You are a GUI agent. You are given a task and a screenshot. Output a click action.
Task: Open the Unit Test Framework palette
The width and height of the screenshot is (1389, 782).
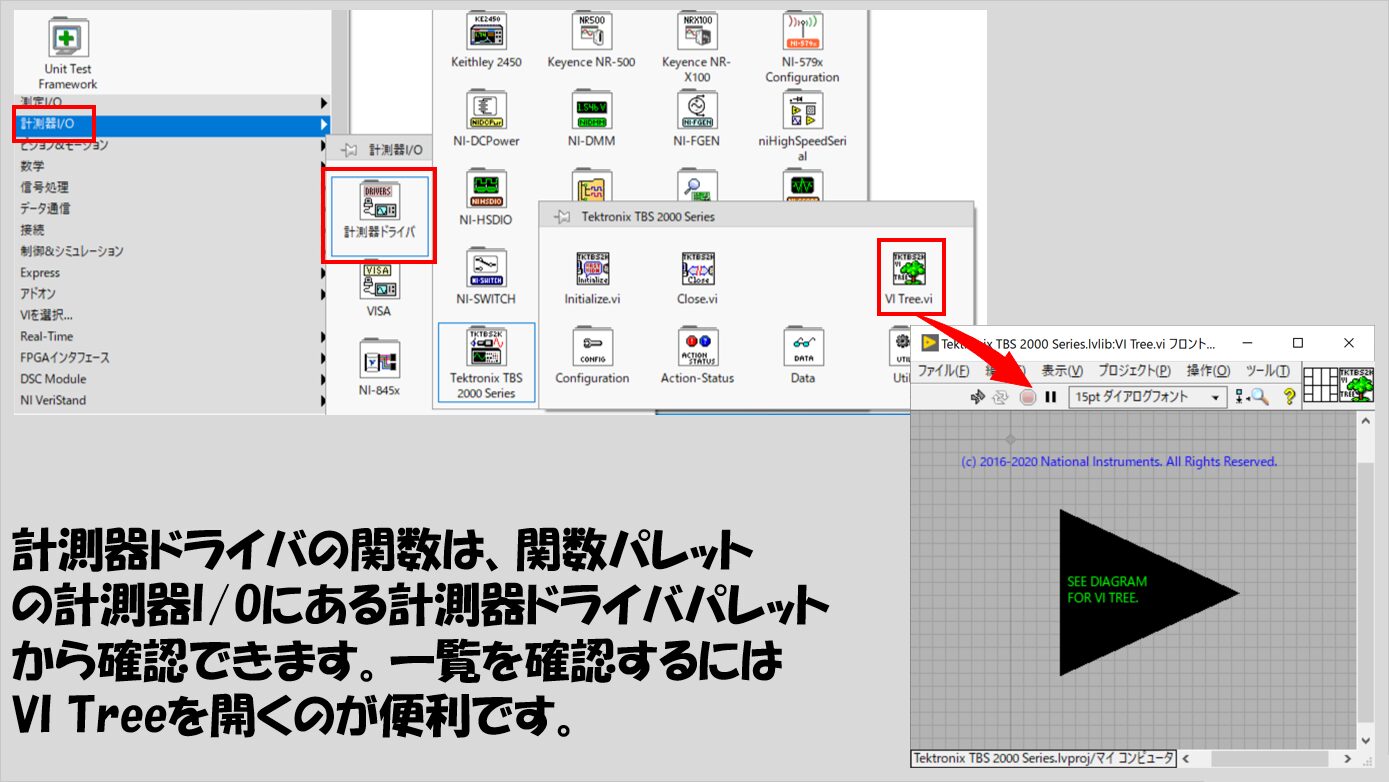68,55
